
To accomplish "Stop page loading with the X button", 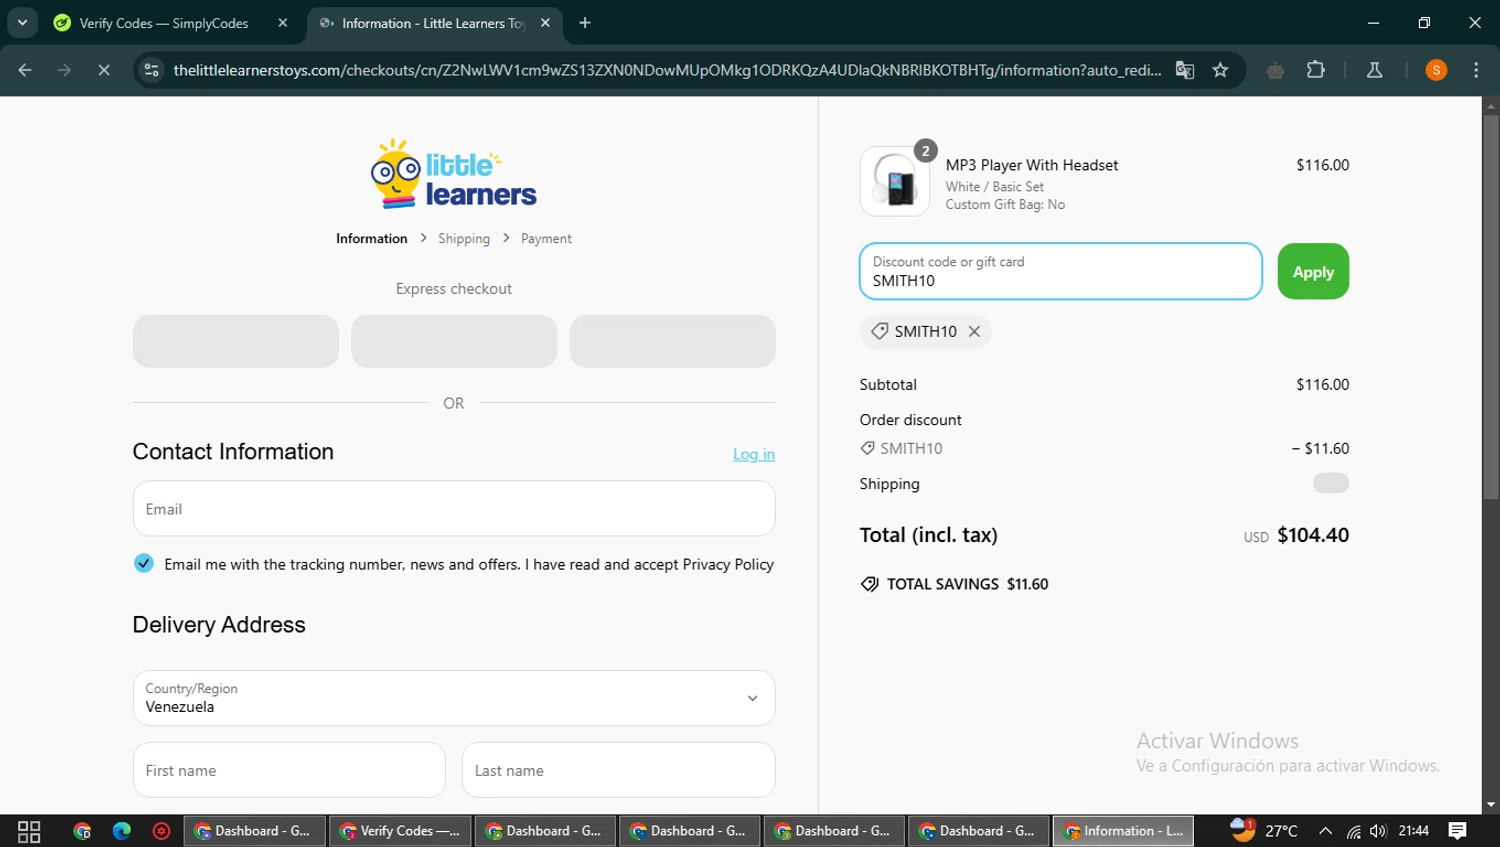I will (x=103, y=70).
